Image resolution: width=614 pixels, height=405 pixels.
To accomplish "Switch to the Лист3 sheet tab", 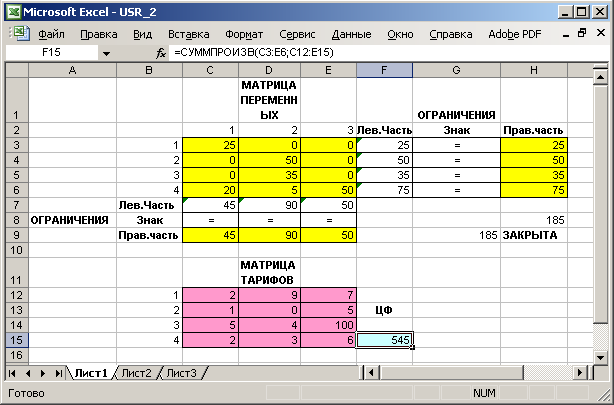I will 181,373.
